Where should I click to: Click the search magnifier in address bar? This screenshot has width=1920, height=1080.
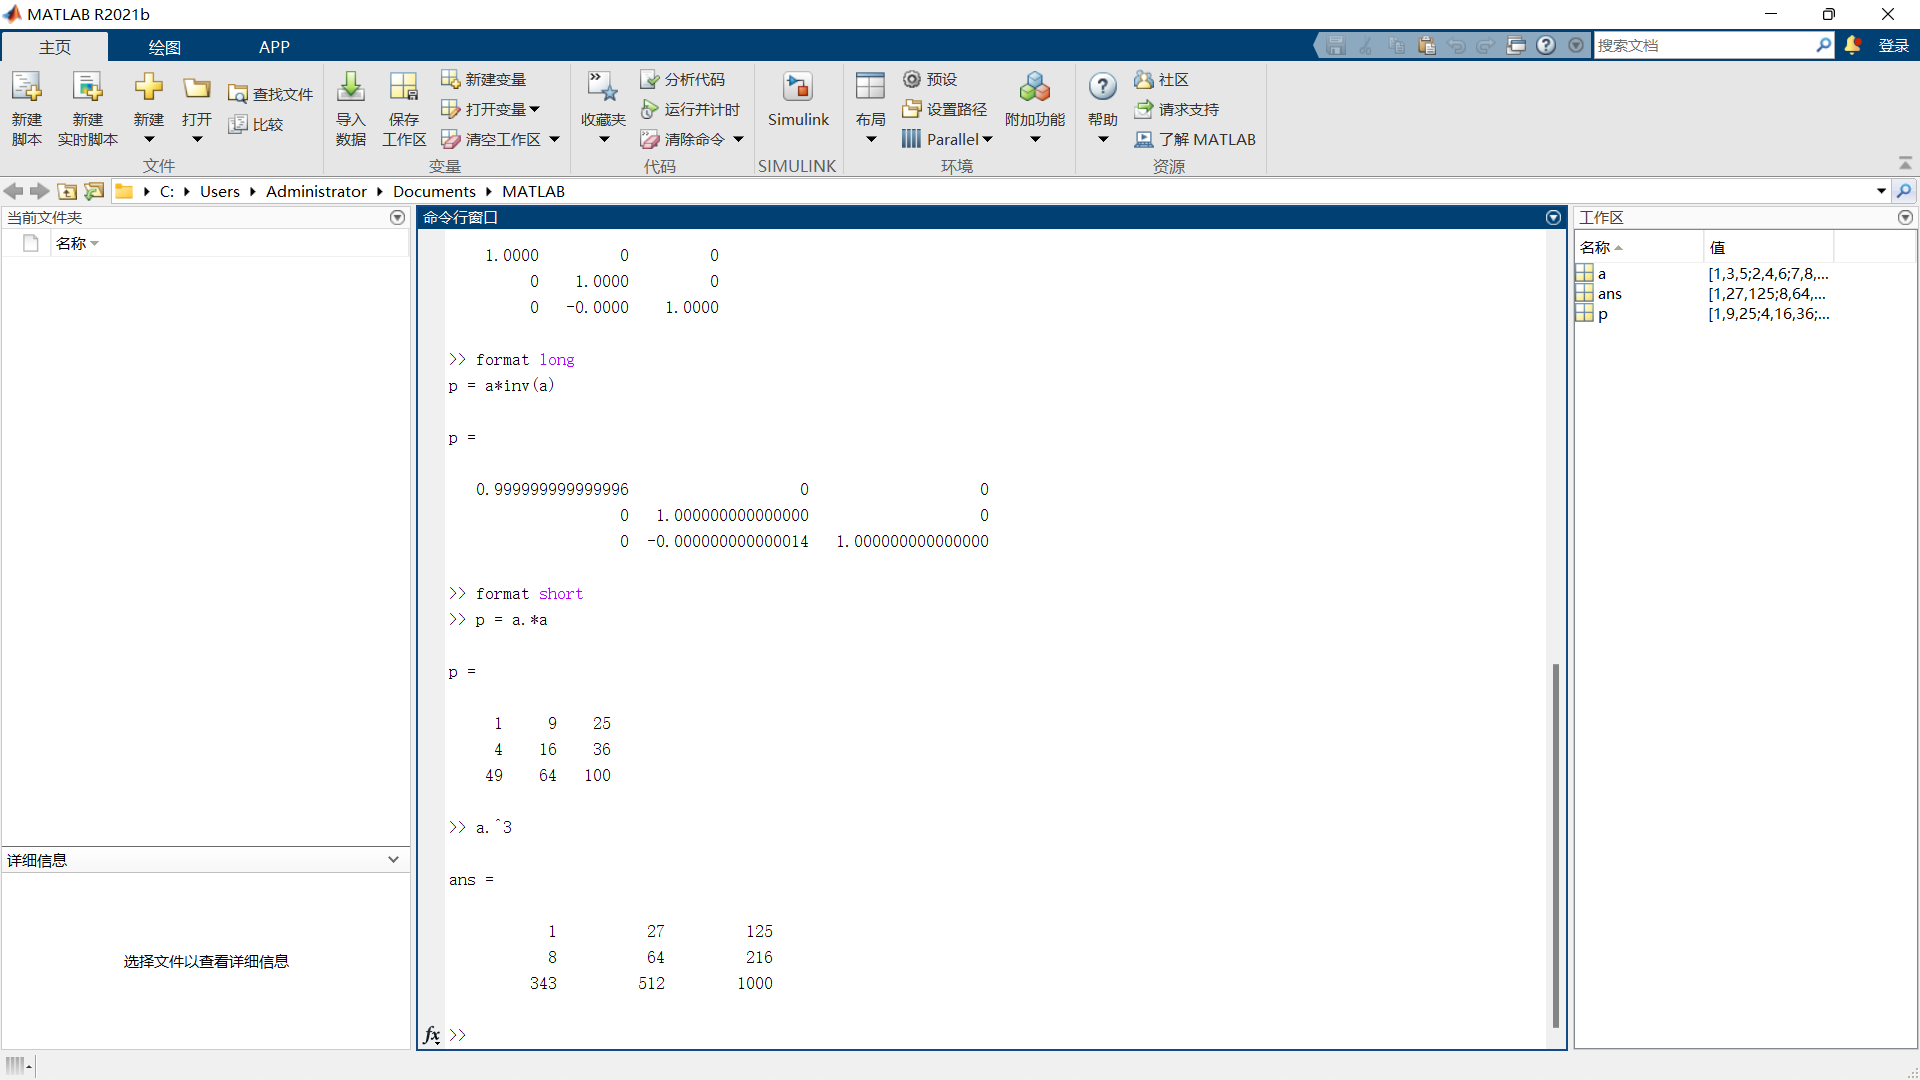1904,191
